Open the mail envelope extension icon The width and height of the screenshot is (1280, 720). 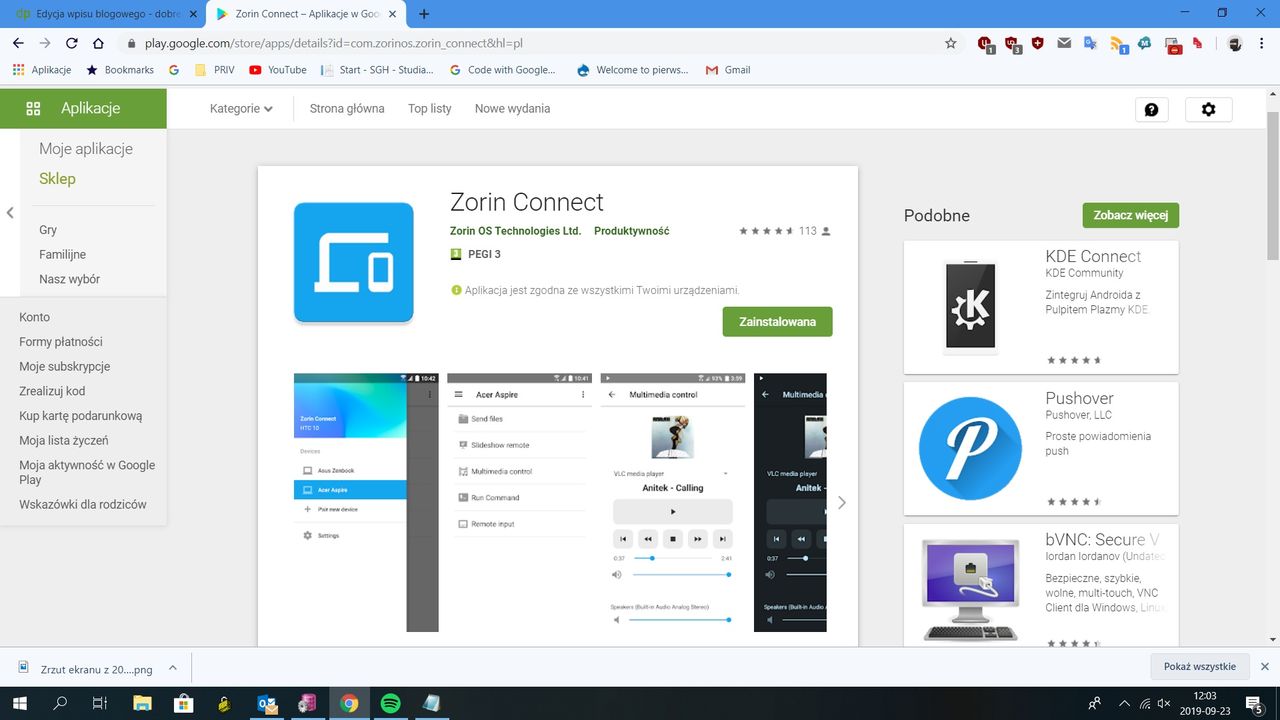point(1064,43)
